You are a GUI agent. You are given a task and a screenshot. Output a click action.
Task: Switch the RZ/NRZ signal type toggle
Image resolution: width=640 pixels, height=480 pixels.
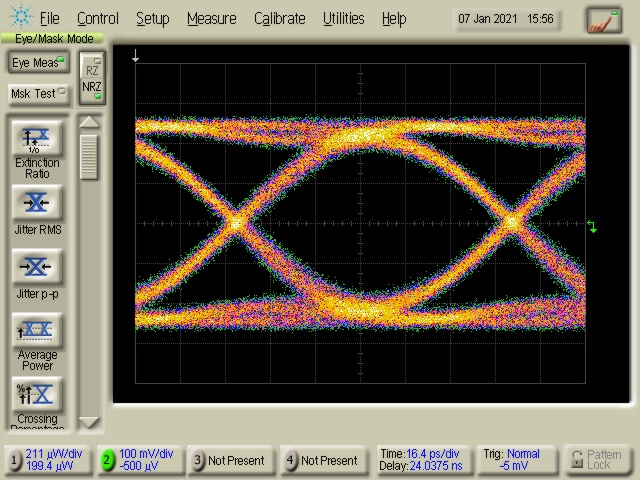[92, 78]
